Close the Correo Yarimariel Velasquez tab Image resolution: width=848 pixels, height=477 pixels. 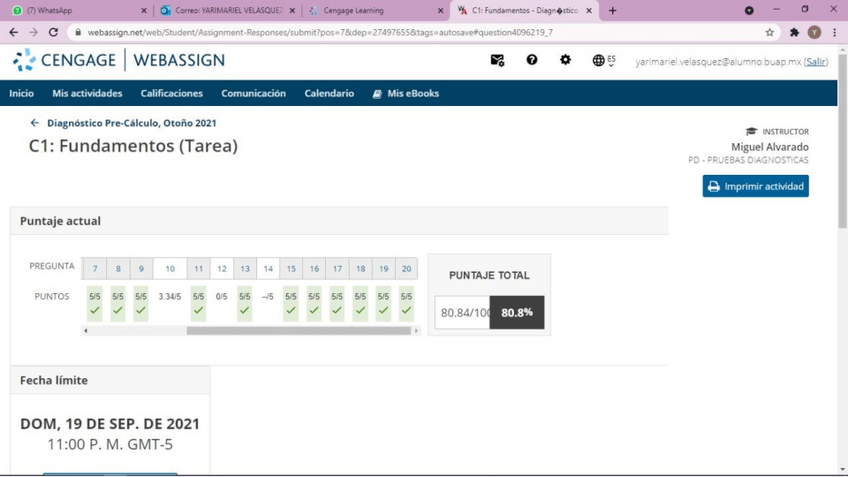click(x=292, y=10)
